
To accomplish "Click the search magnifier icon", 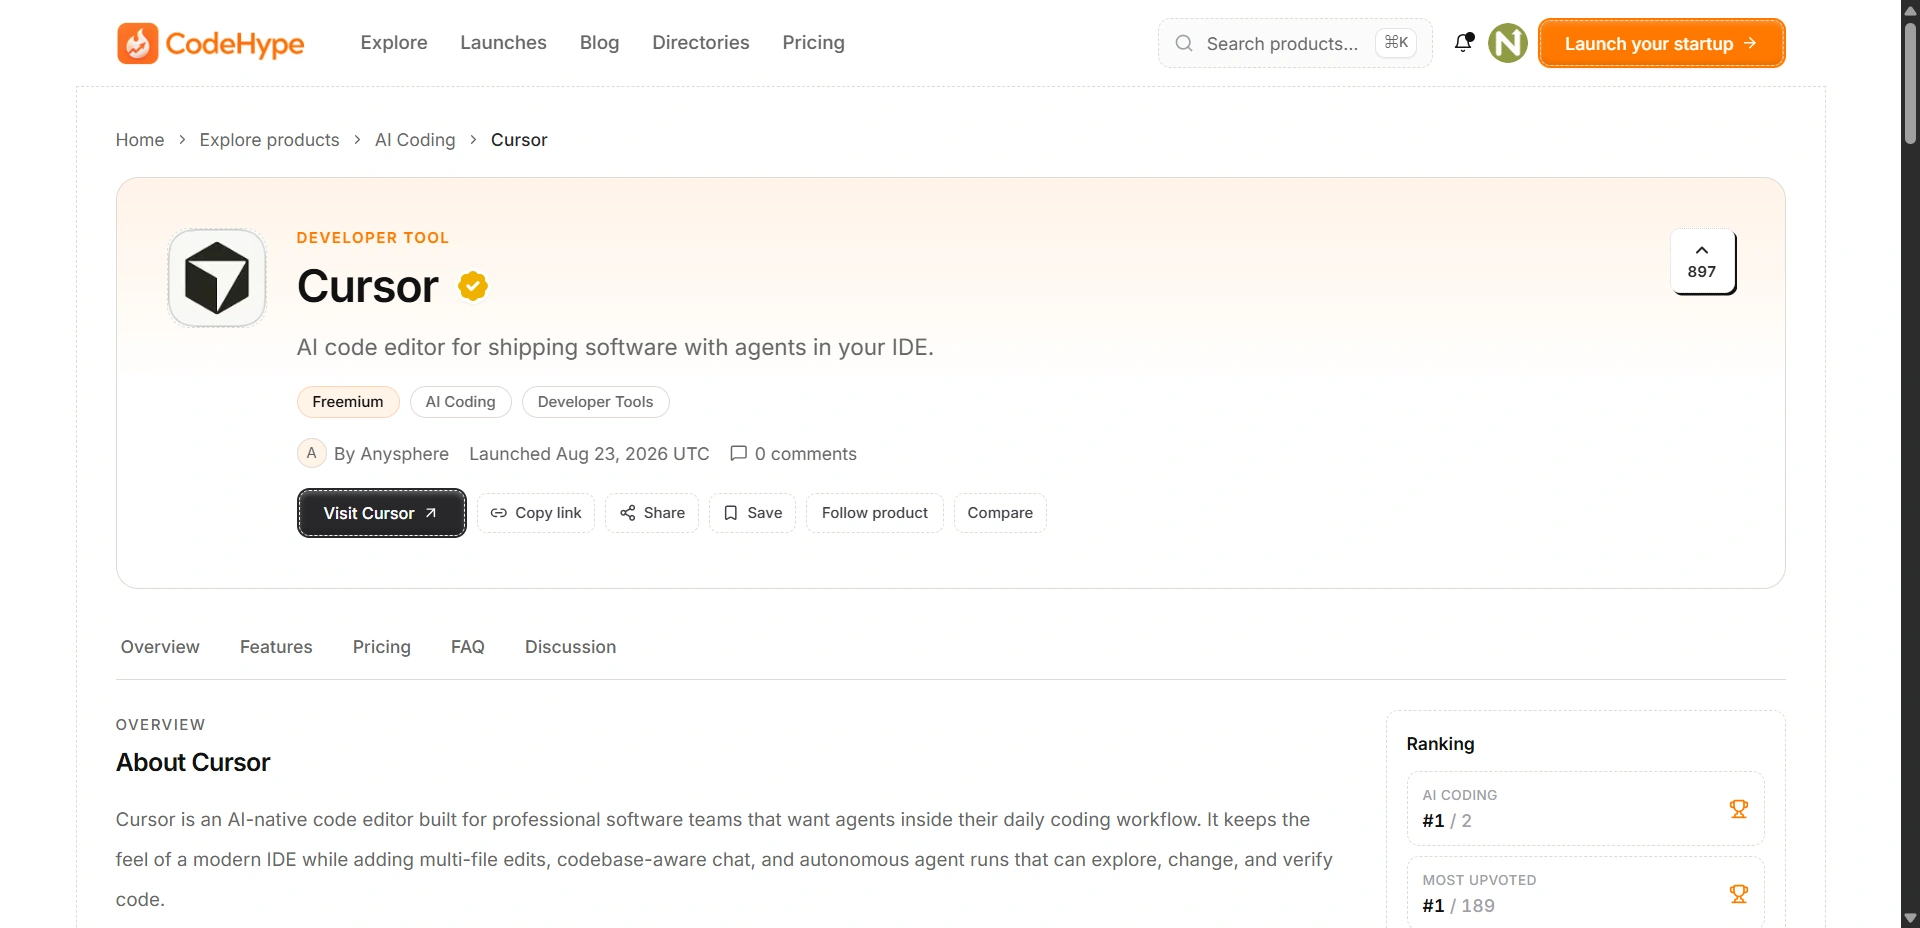I will 1184,43.
